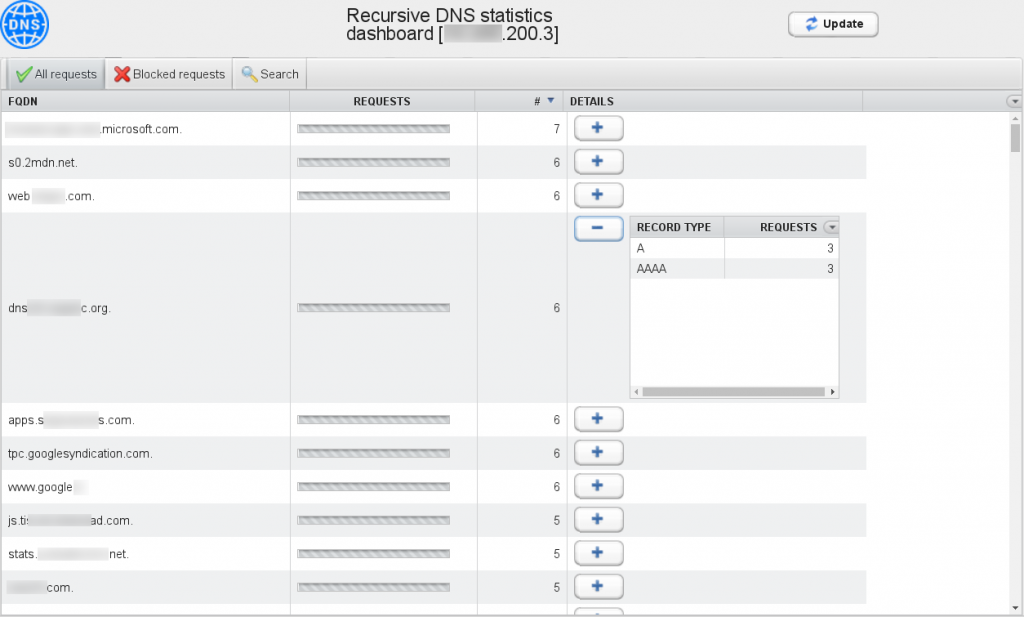This screenshot has width=1024, height=617.
Task: Click the sort triangle on the # column
Action: [551, 101]
